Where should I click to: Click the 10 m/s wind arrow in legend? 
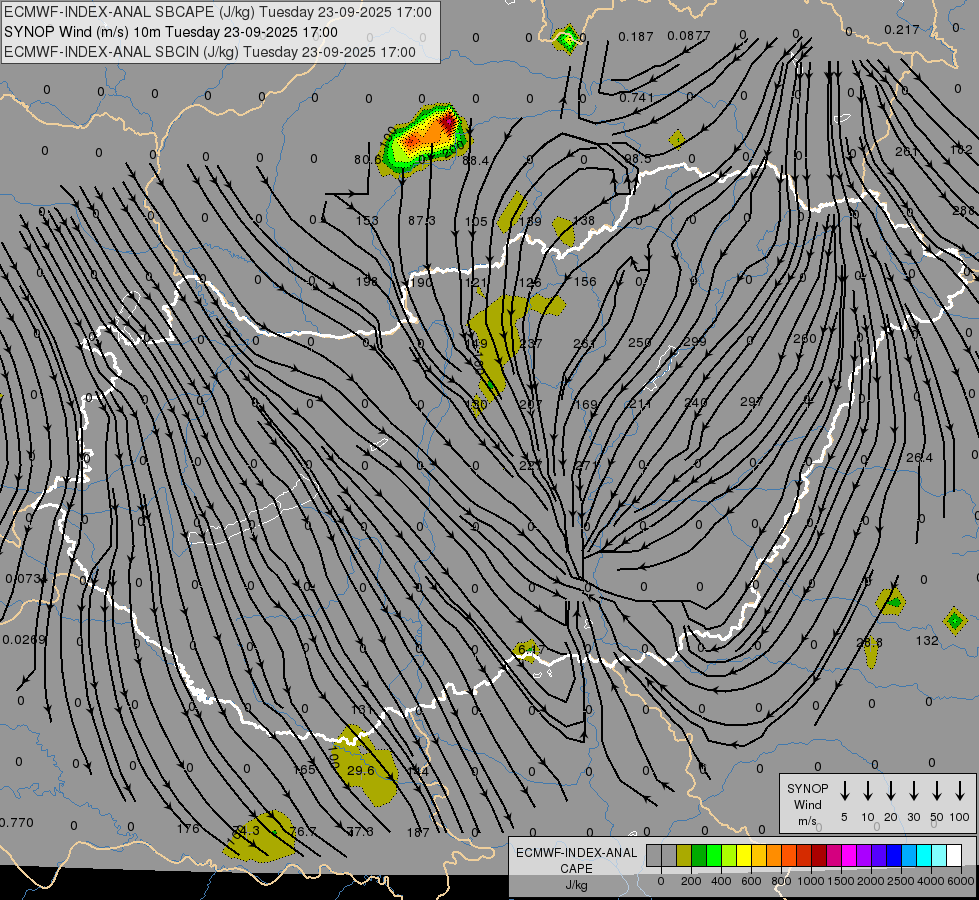coord(868,791)
